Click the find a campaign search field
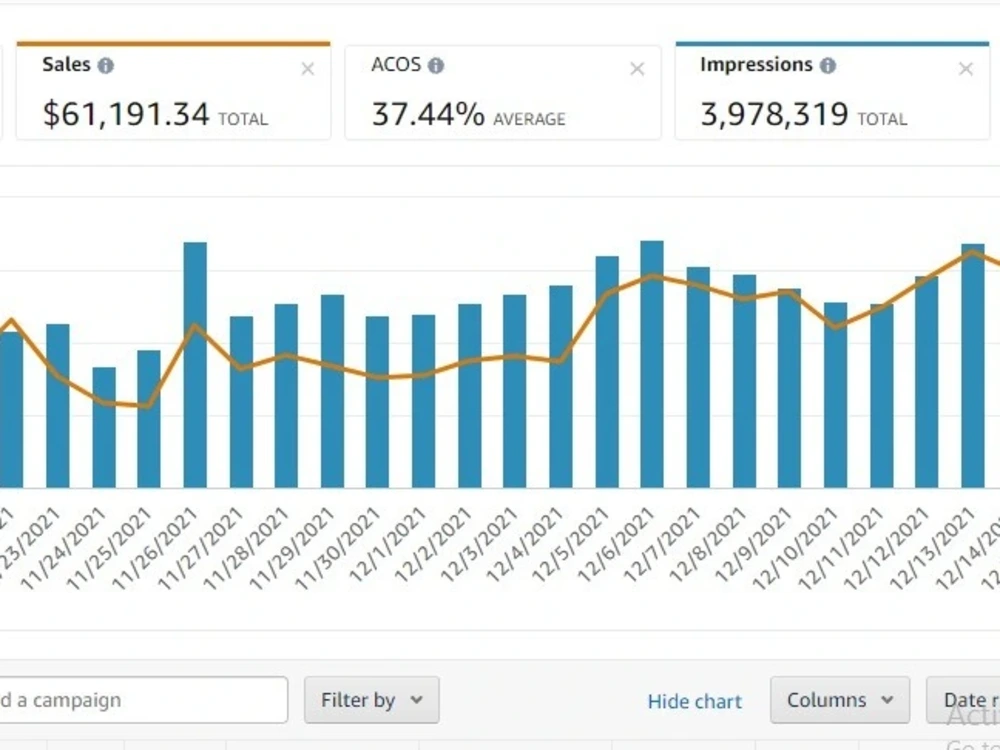Viewport: 1000px width, 750px height. (x=143, y=700)
